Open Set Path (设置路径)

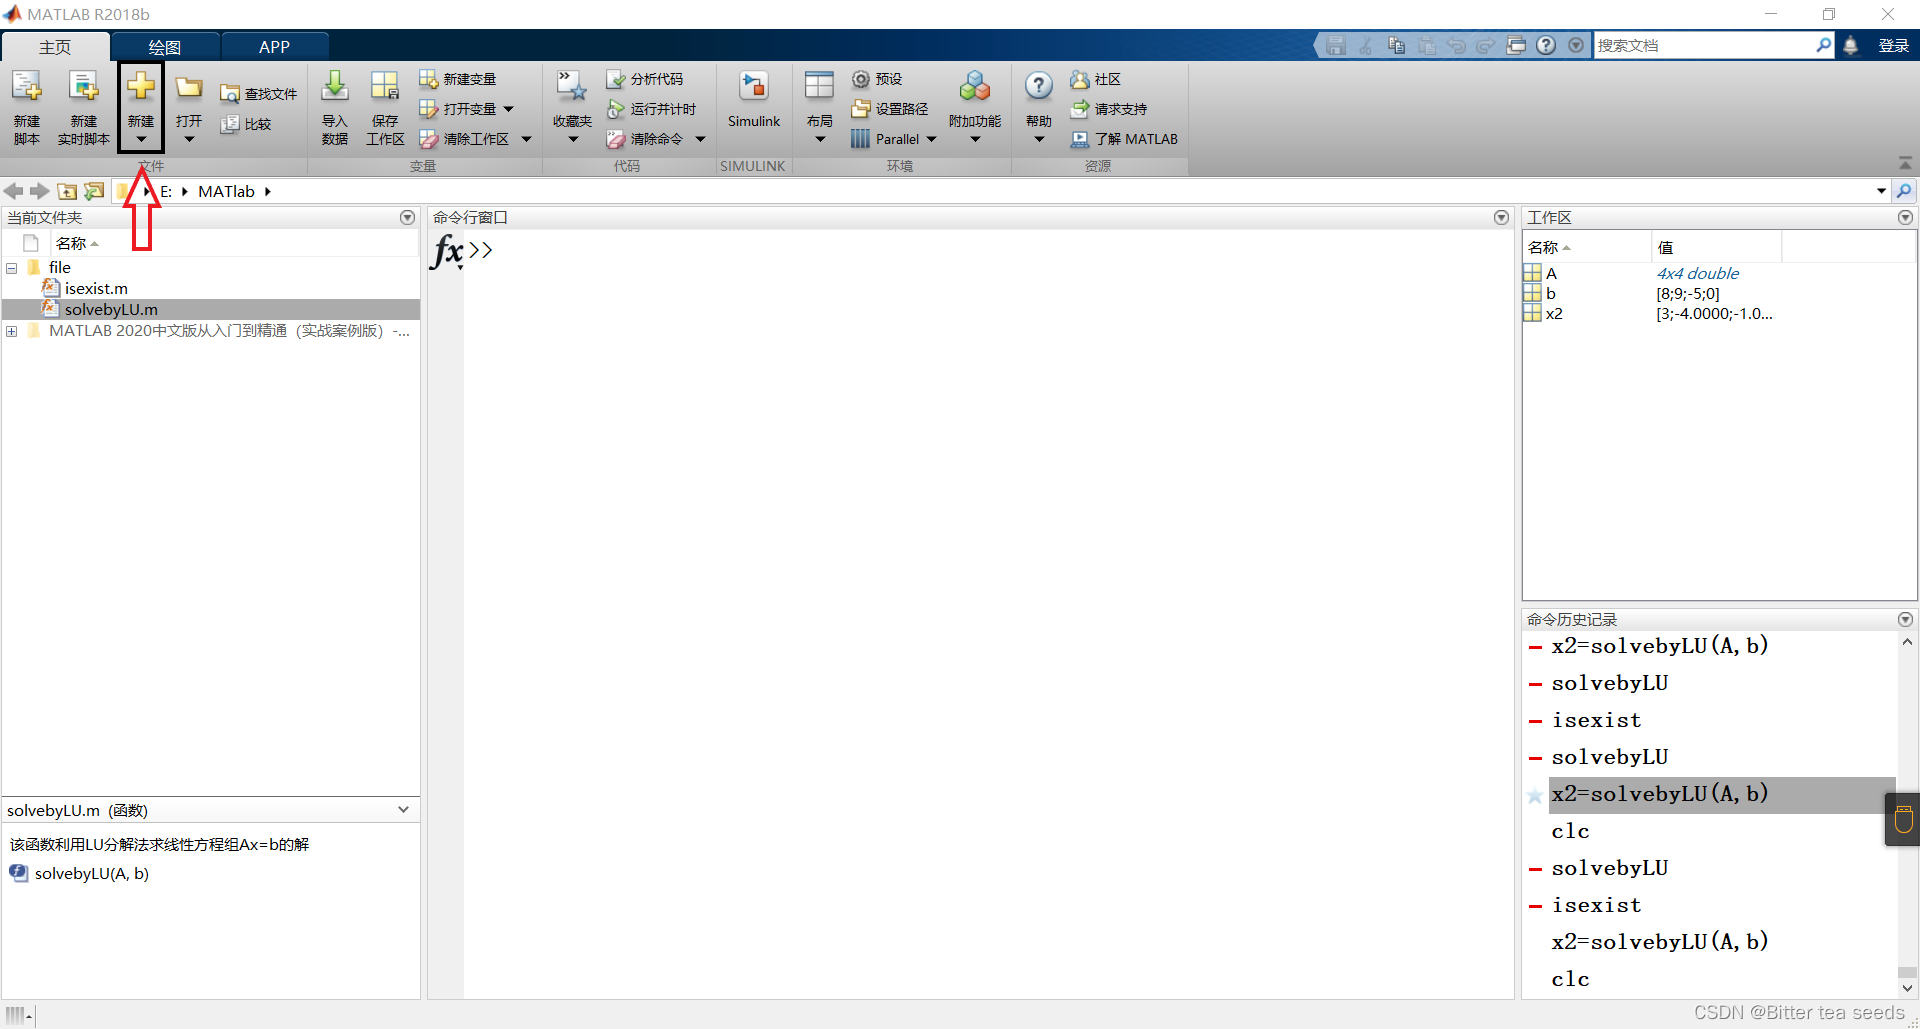(x=890, y=109)
